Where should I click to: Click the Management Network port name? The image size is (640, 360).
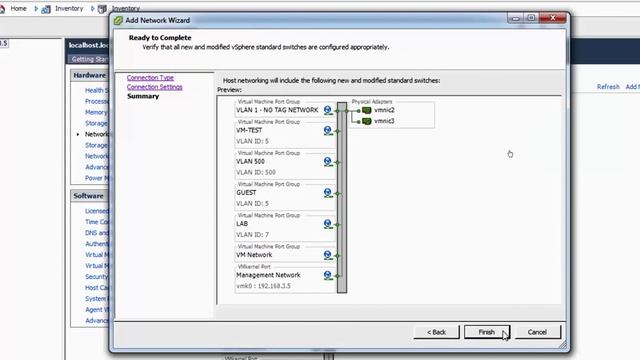(x=268, y=276)
